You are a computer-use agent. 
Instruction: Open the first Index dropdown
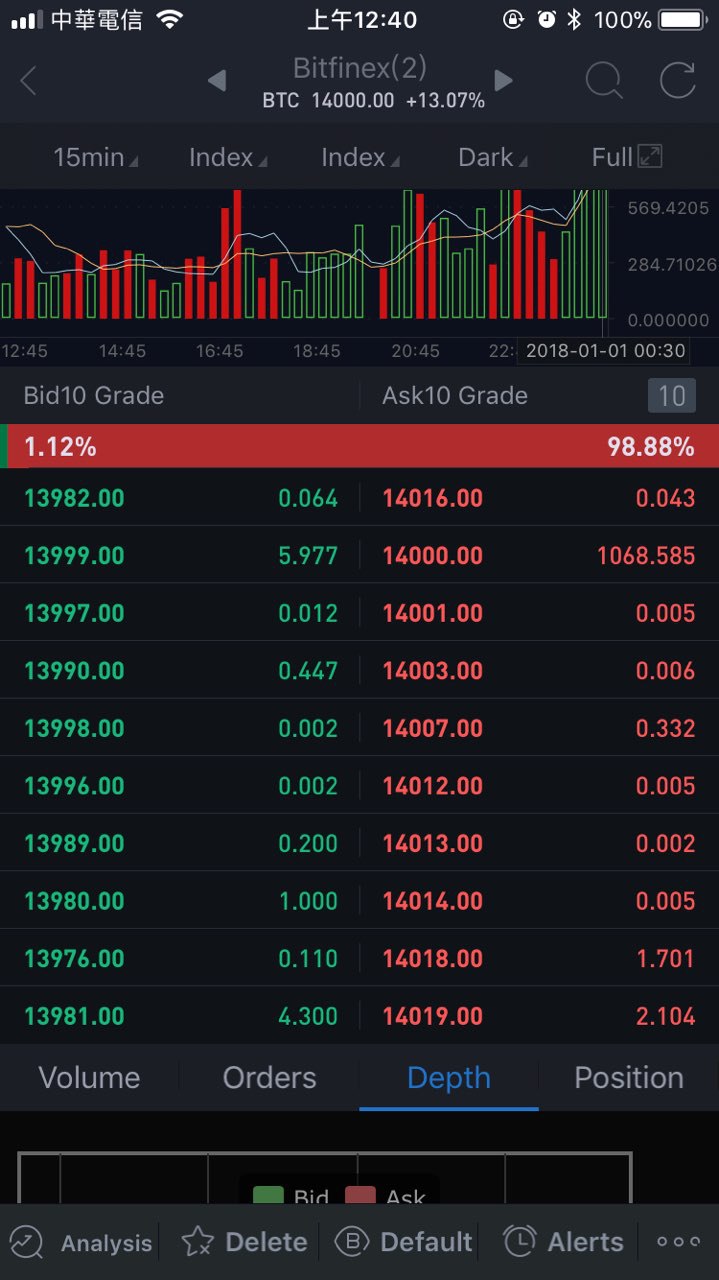point(228,157)
